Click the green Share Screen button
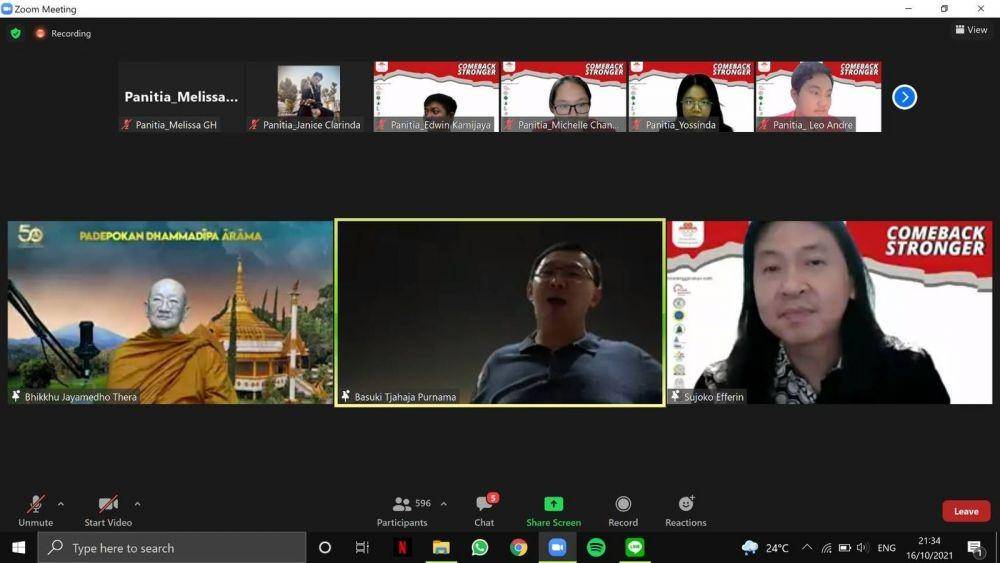Screen dimensions: 1000x563 point(553,511)
